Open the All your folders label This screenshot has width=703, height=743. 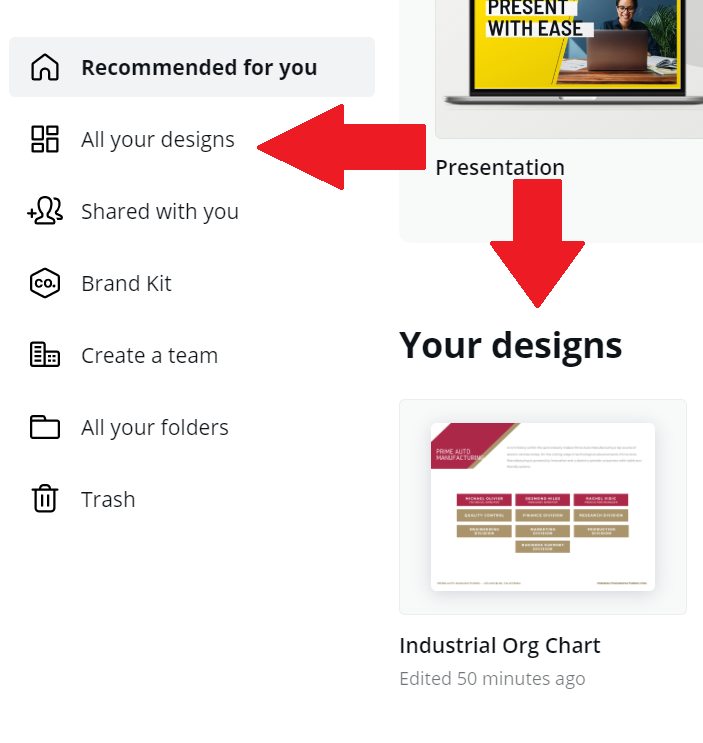155,427
